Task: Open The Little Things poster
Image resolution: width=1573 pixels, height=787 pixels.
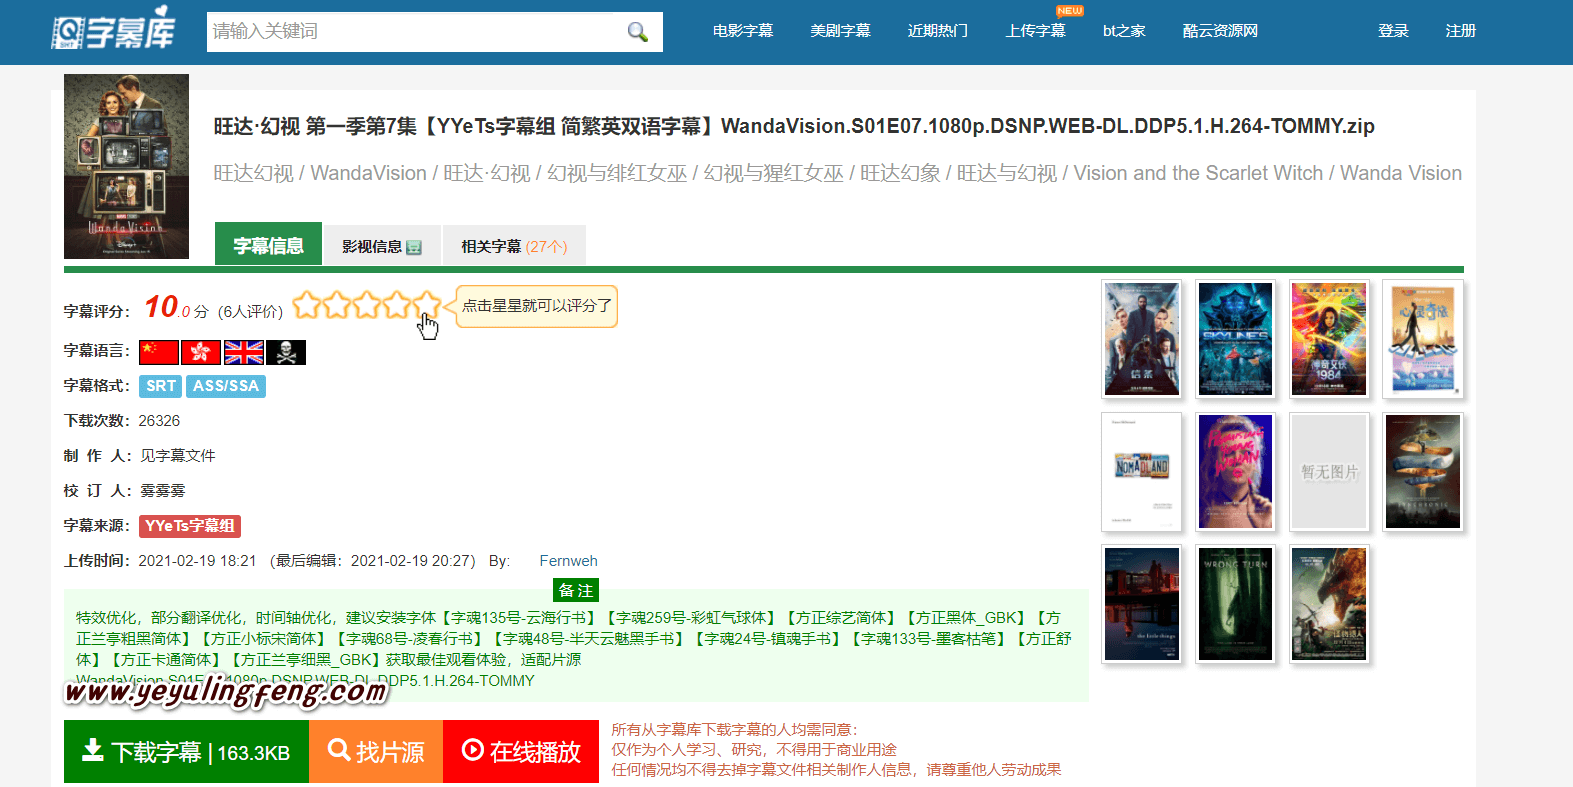Action: point(1142,604)
